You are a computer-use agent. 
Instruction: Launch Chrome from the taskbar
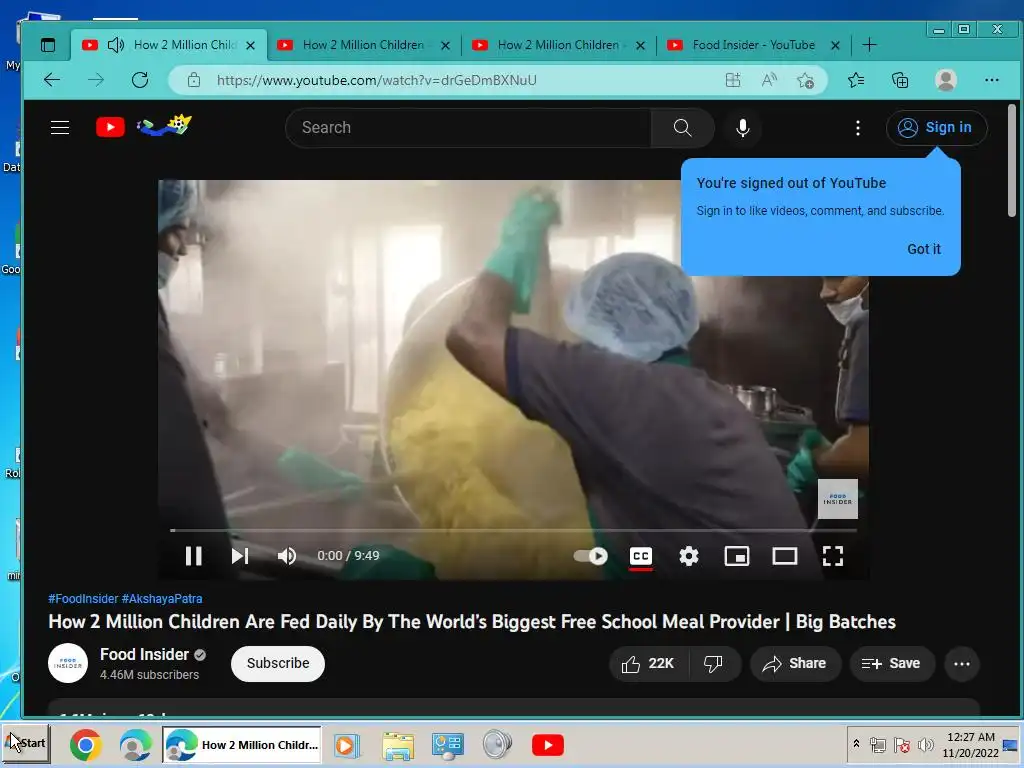(x=86, y=744)
